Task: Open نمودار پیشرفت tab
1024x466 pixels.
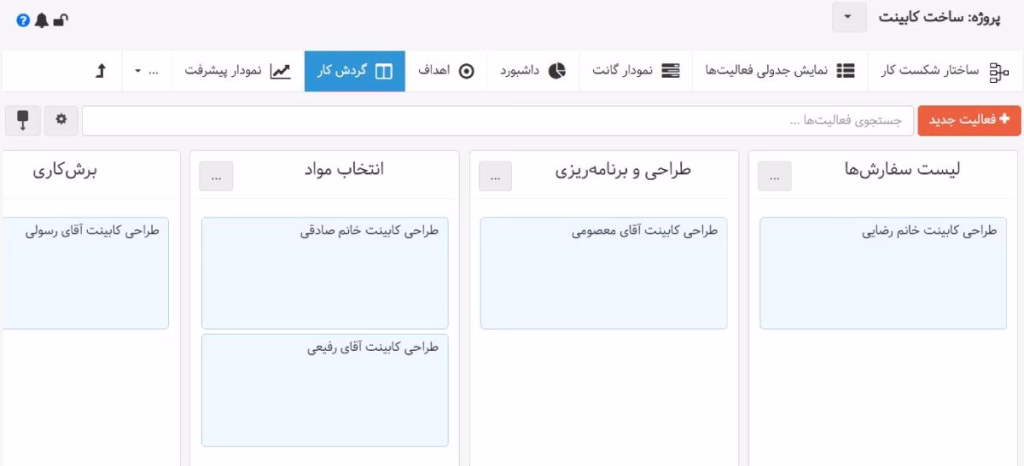Action: pyautogui.click(x=238, y=71)
